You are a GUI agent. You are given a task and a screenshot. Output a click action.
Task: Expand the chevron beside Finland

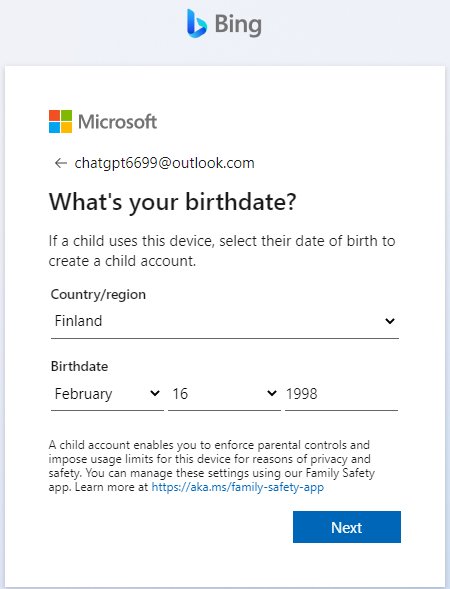point(390,321)
